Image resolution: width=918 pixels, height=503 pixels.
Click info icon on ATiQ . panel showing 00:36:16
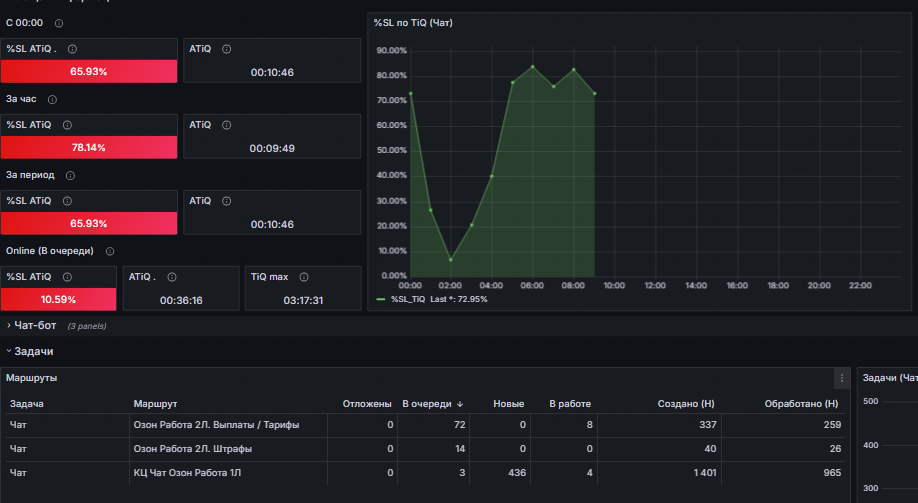(x=172, y=277)
